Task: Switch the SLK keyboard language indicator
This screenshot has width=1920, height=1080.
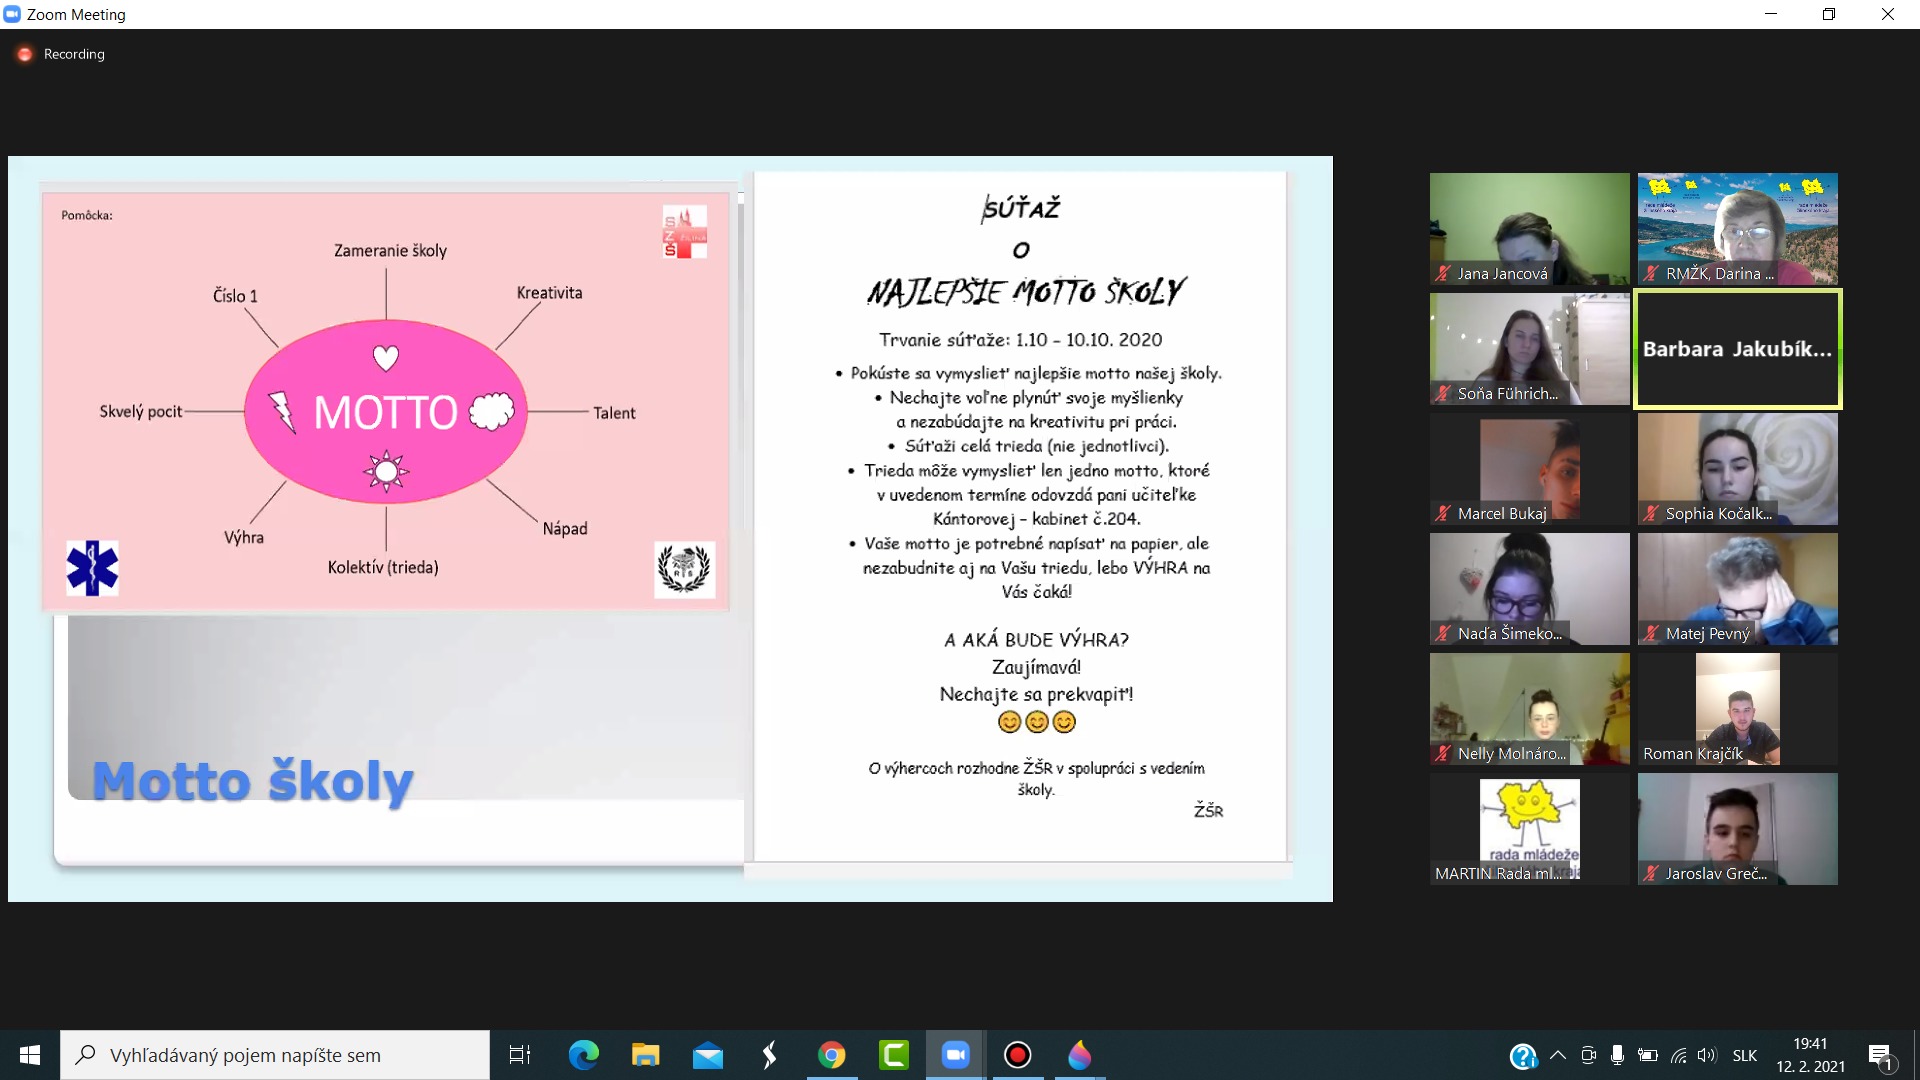Action: (1745, 1055)
